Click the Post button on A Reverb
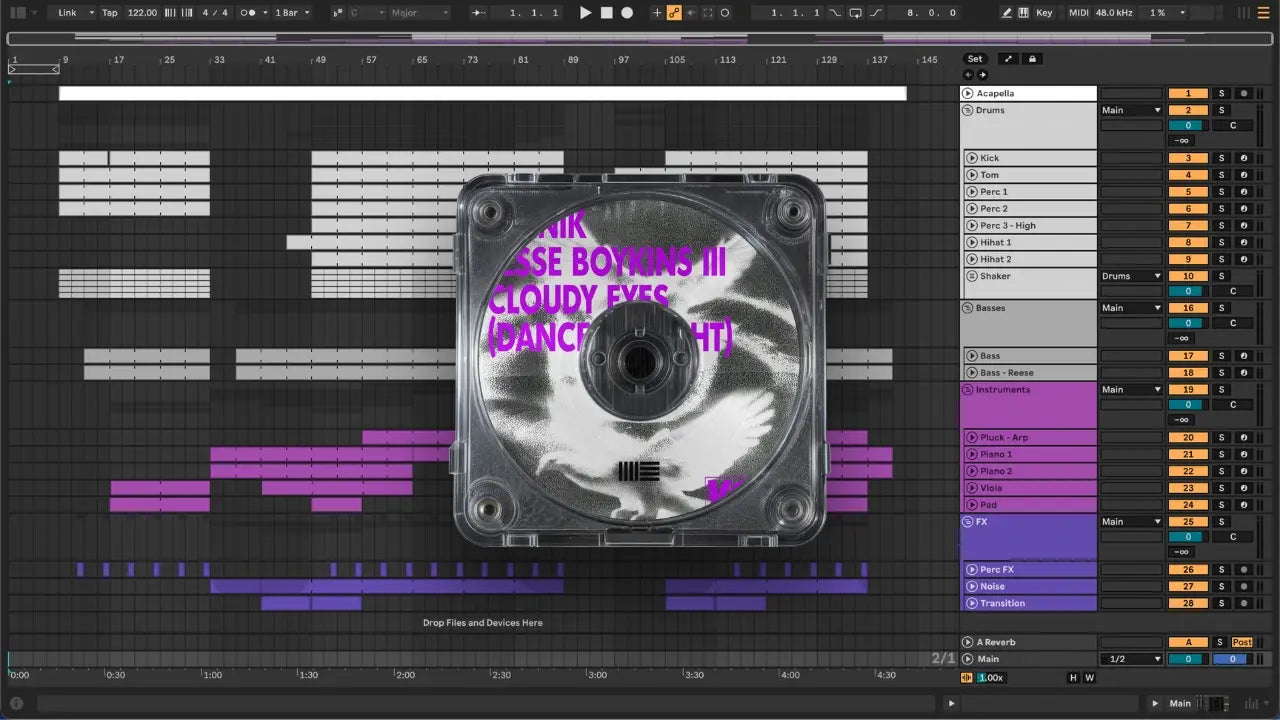 coord(1242,642)
